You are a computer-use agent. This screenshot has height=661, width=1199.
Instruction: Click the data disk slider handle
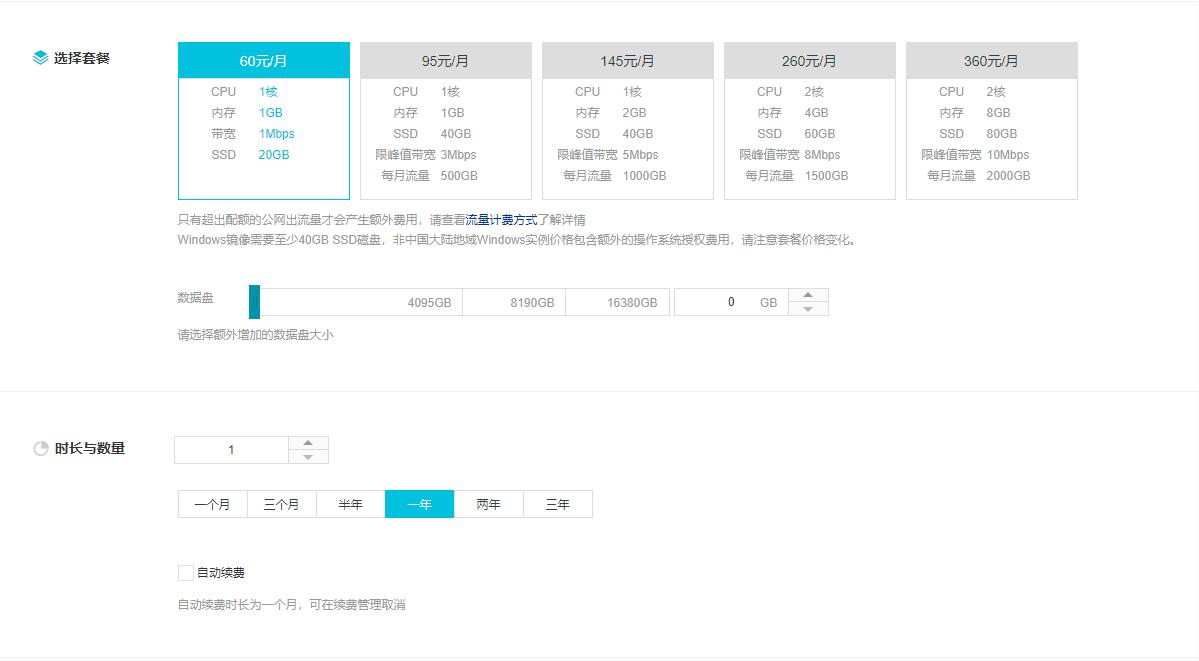click(x=257, y=301)
